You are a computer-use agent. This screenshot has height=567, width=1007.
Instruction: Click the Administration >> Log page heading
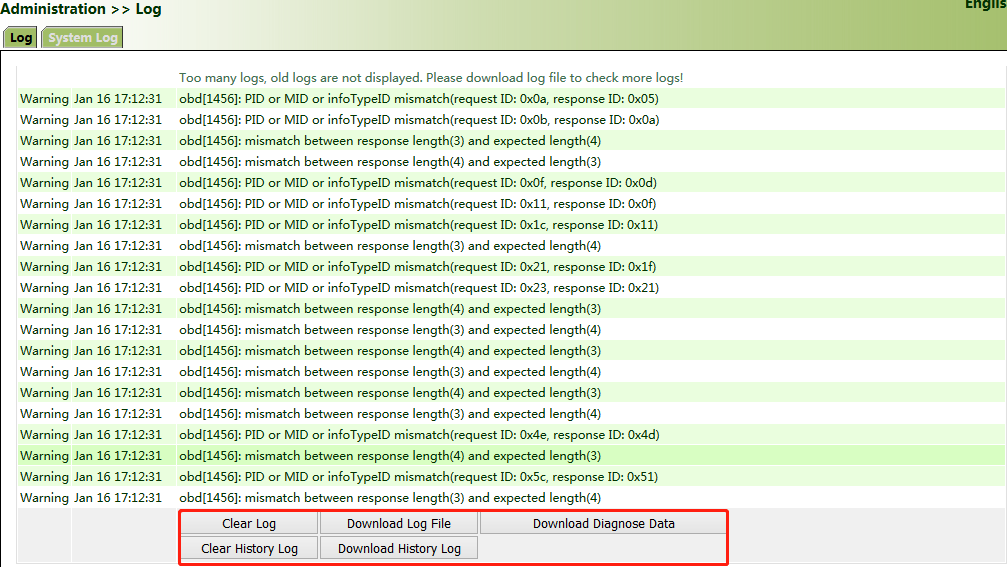click(81, 9)
